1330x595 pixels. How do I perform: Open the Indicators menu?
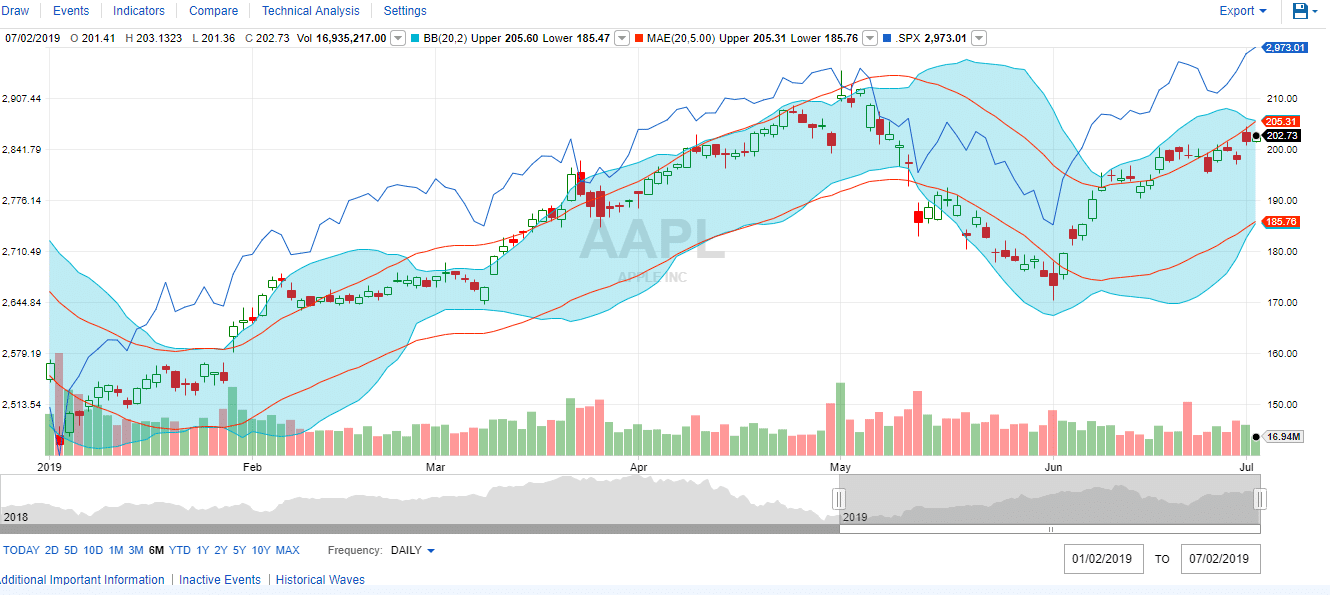pos(139,11)
